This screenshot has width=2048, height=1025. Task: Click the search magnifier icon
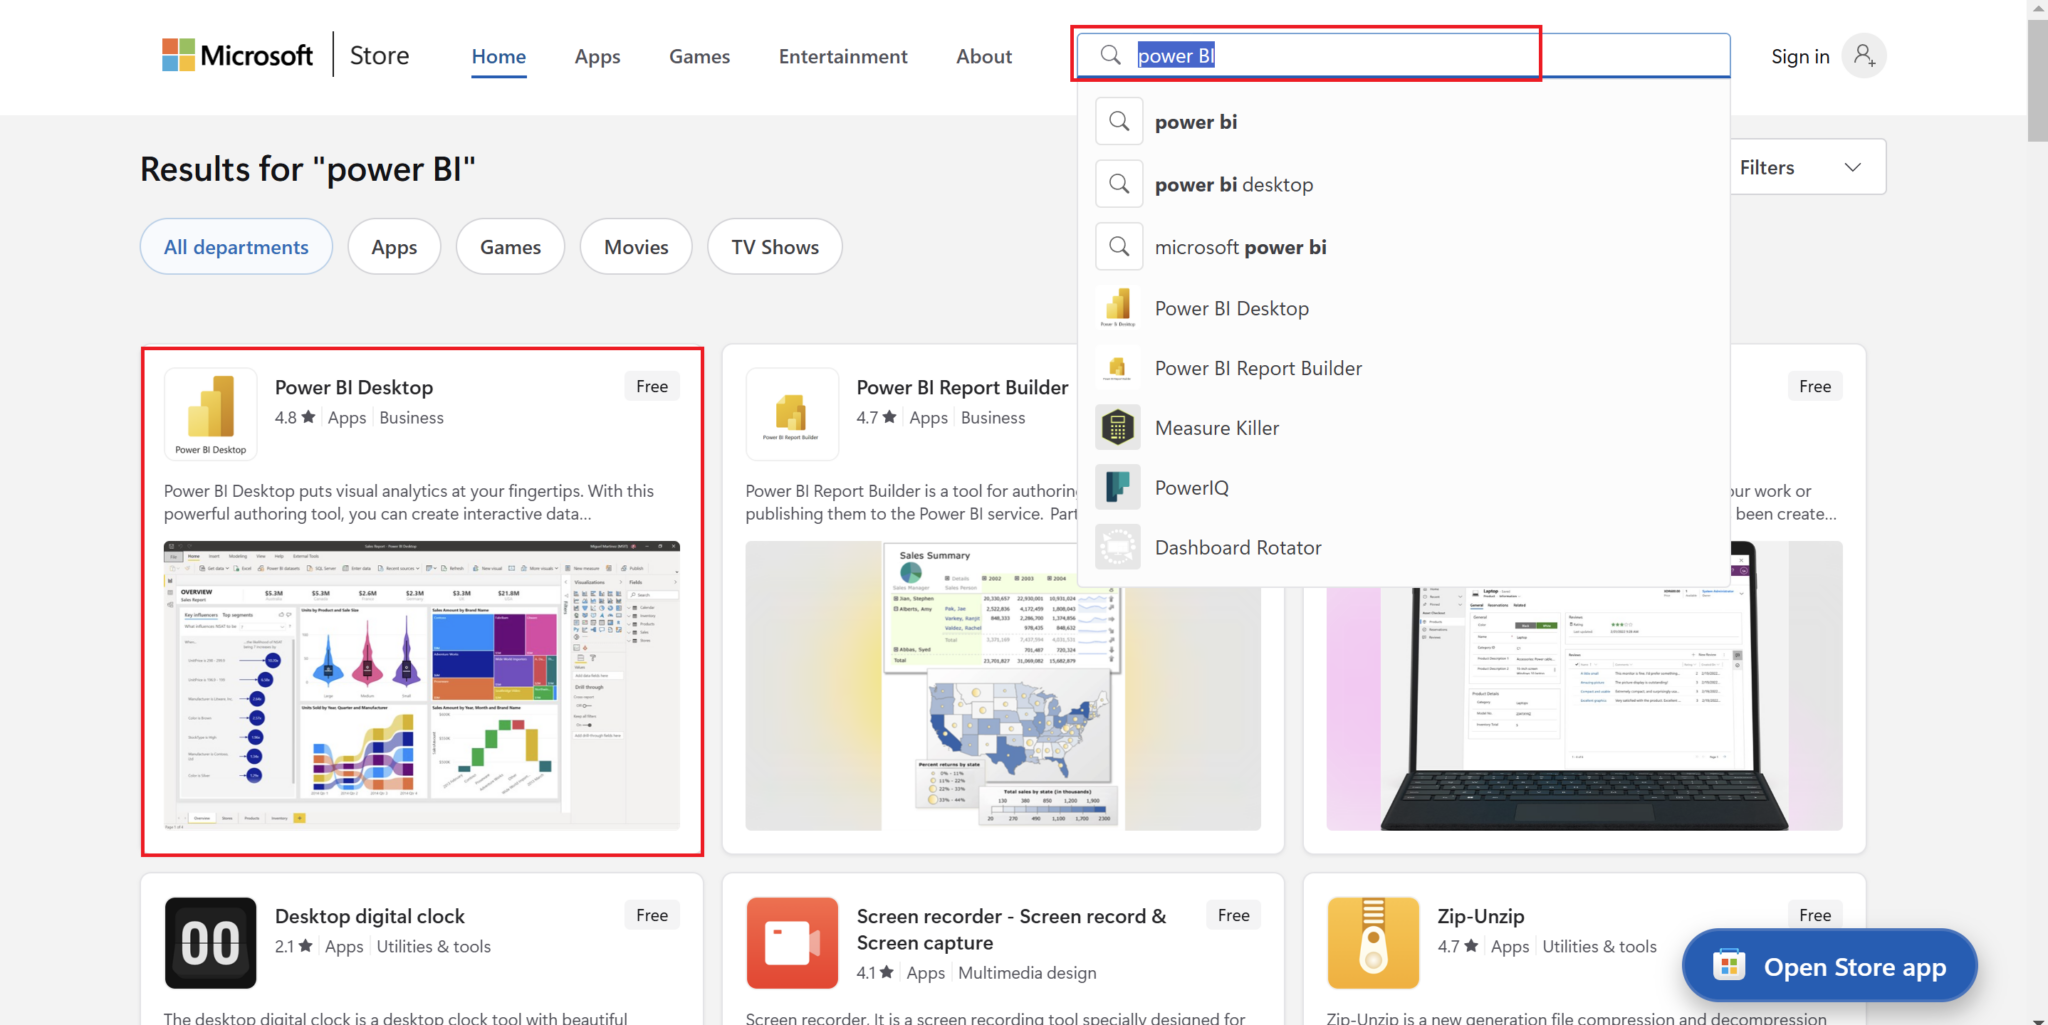[1110, 55]
